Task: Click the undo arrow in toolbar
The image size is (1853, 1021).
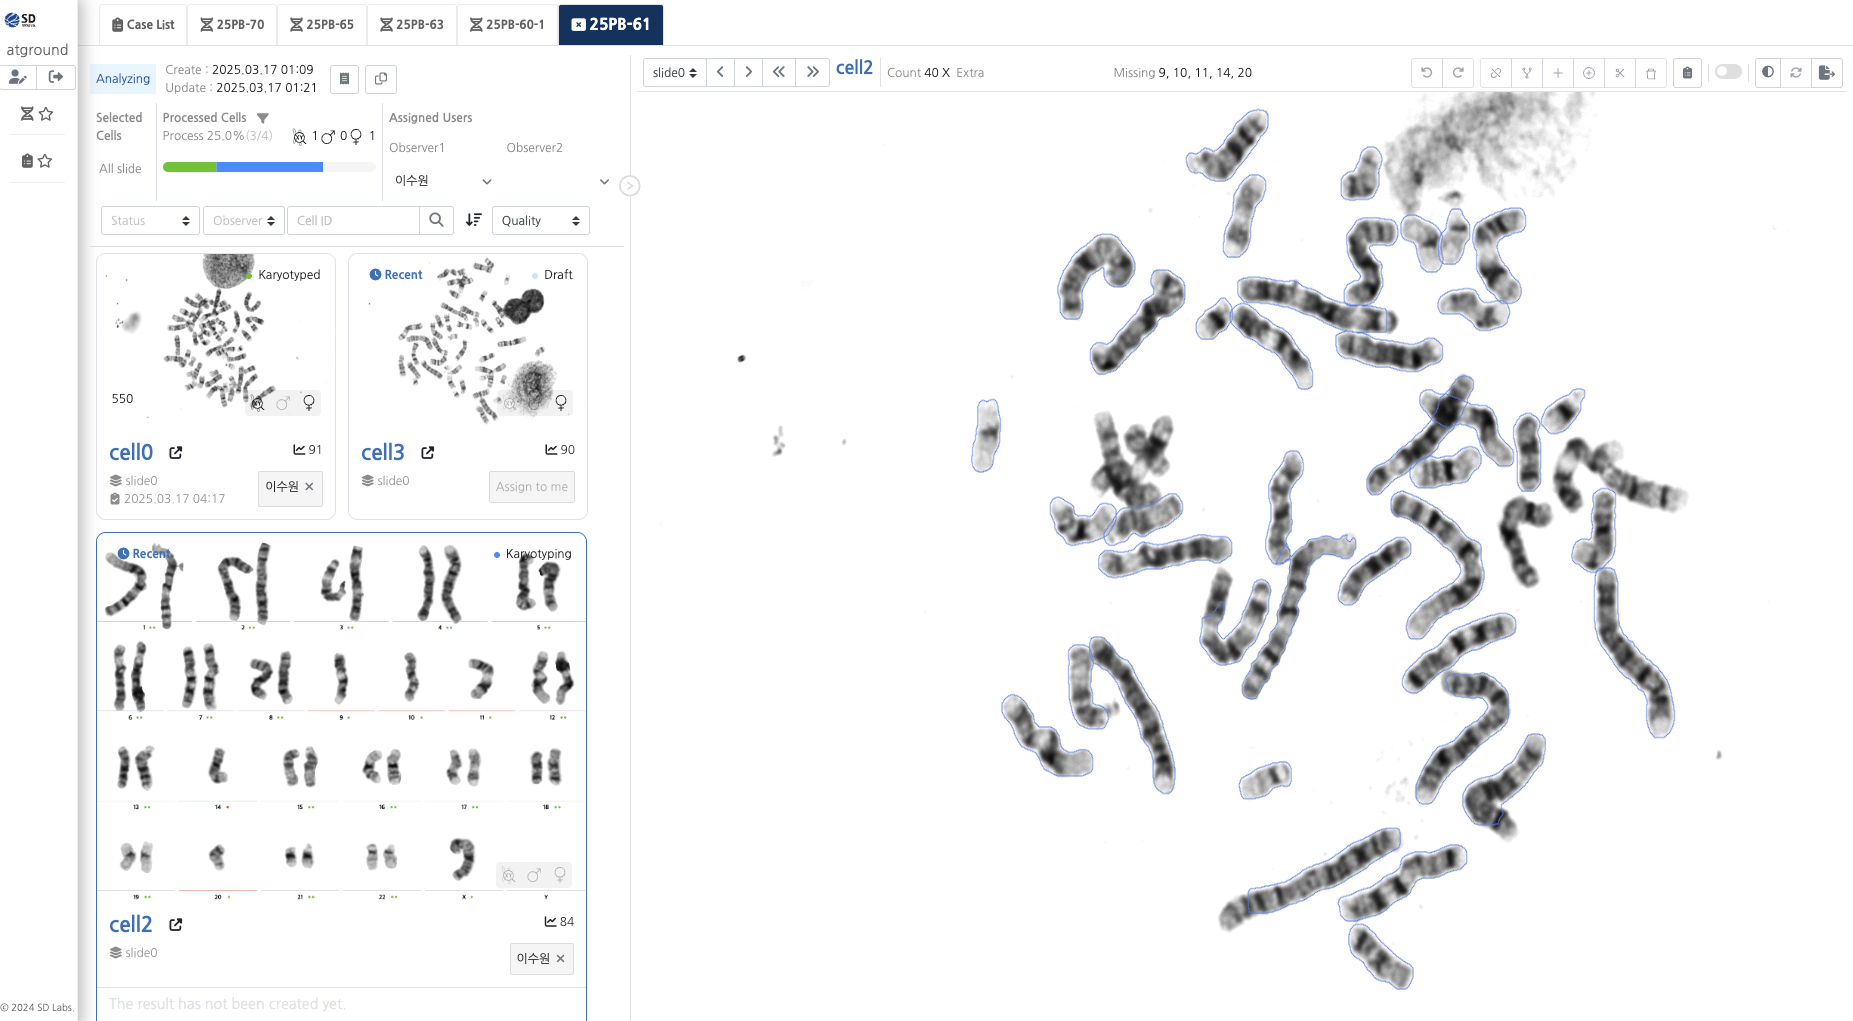Action: [1426, 73]
